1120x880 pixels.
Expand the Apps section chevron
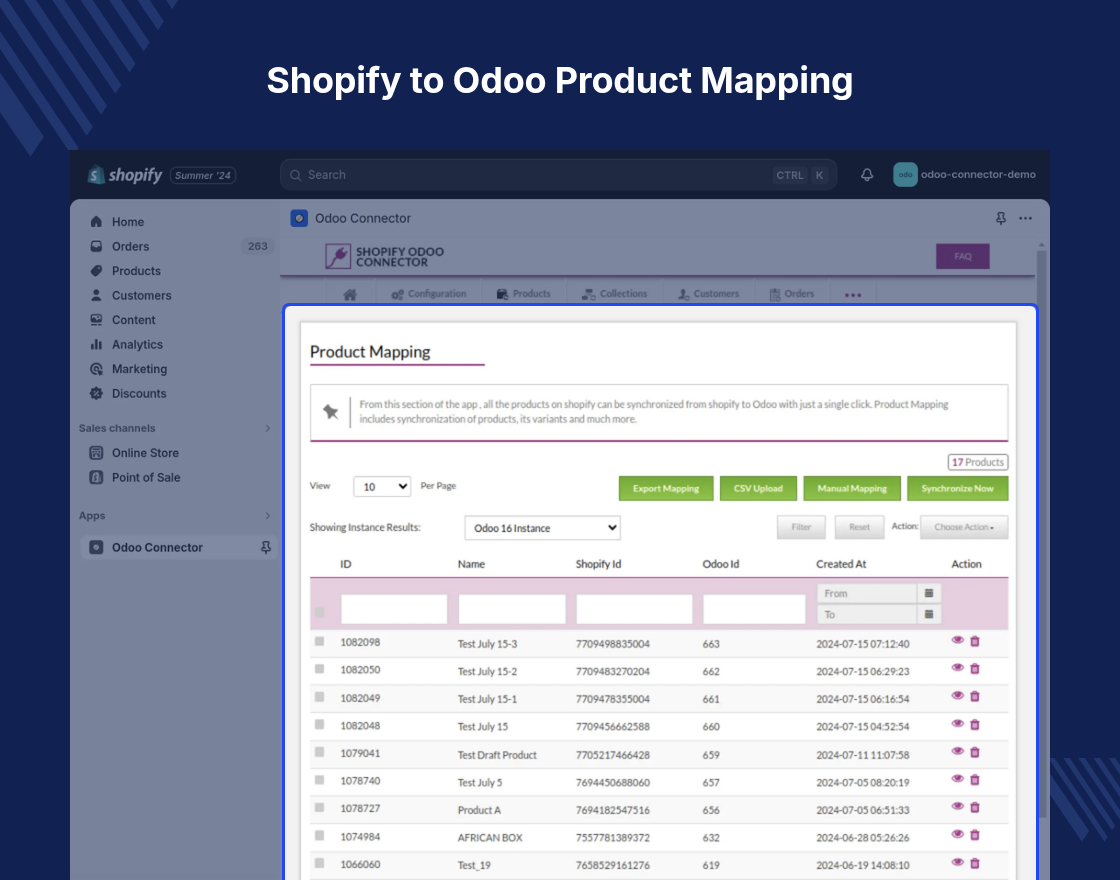coord(268,516)
